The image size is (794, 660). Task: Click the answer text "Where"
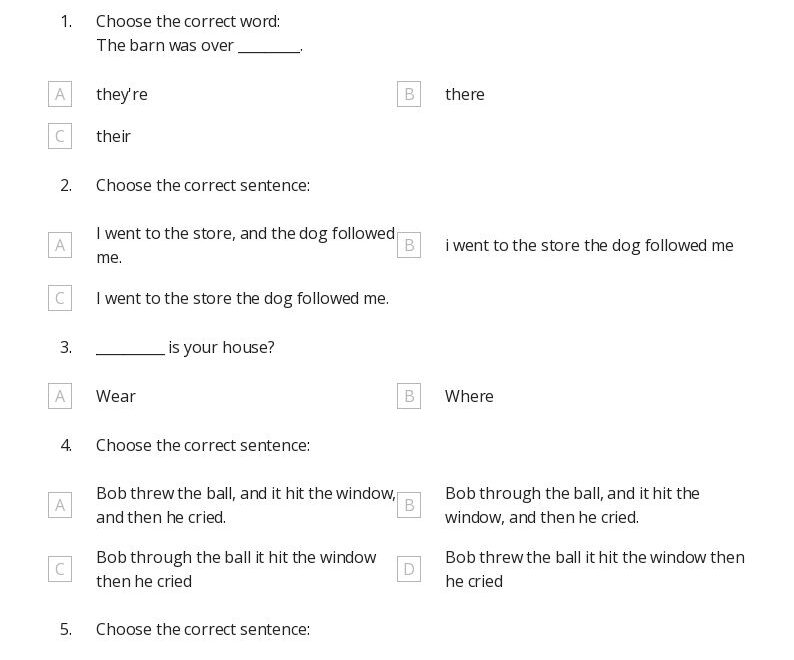[469, 396]
